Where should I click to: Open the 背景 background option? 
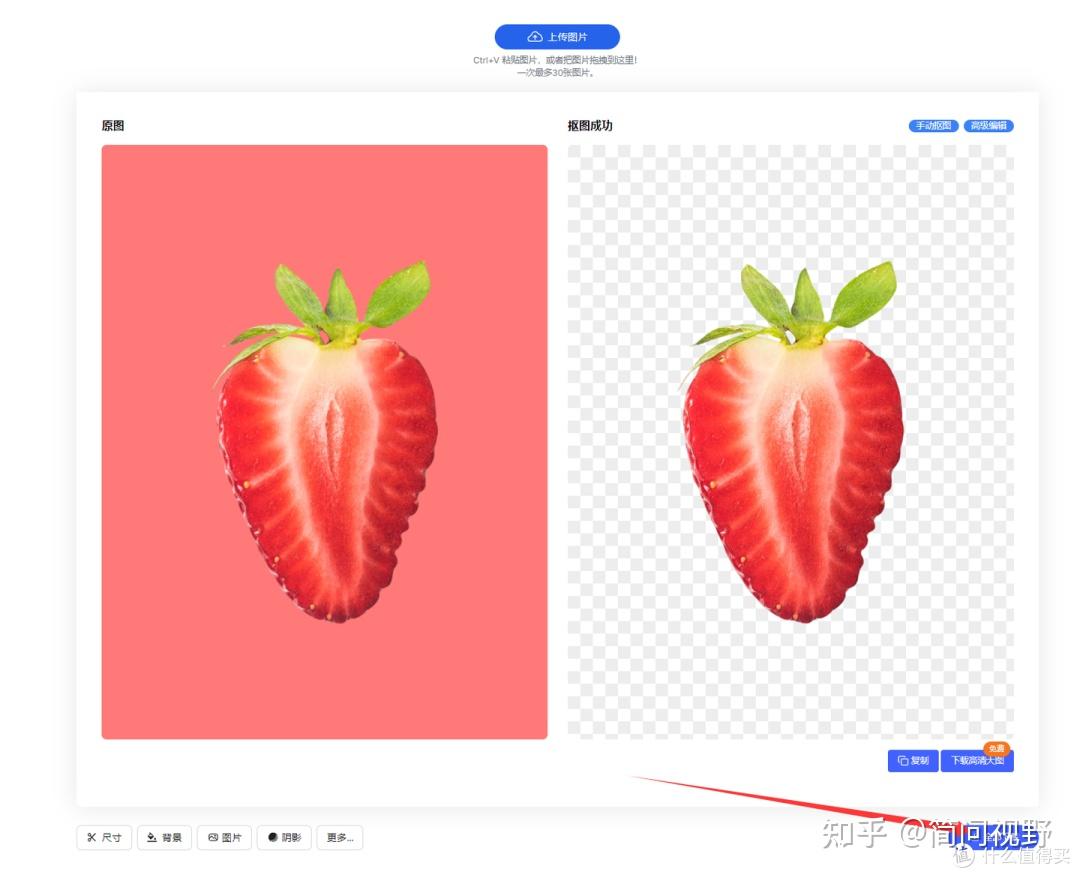click(164, 837)
